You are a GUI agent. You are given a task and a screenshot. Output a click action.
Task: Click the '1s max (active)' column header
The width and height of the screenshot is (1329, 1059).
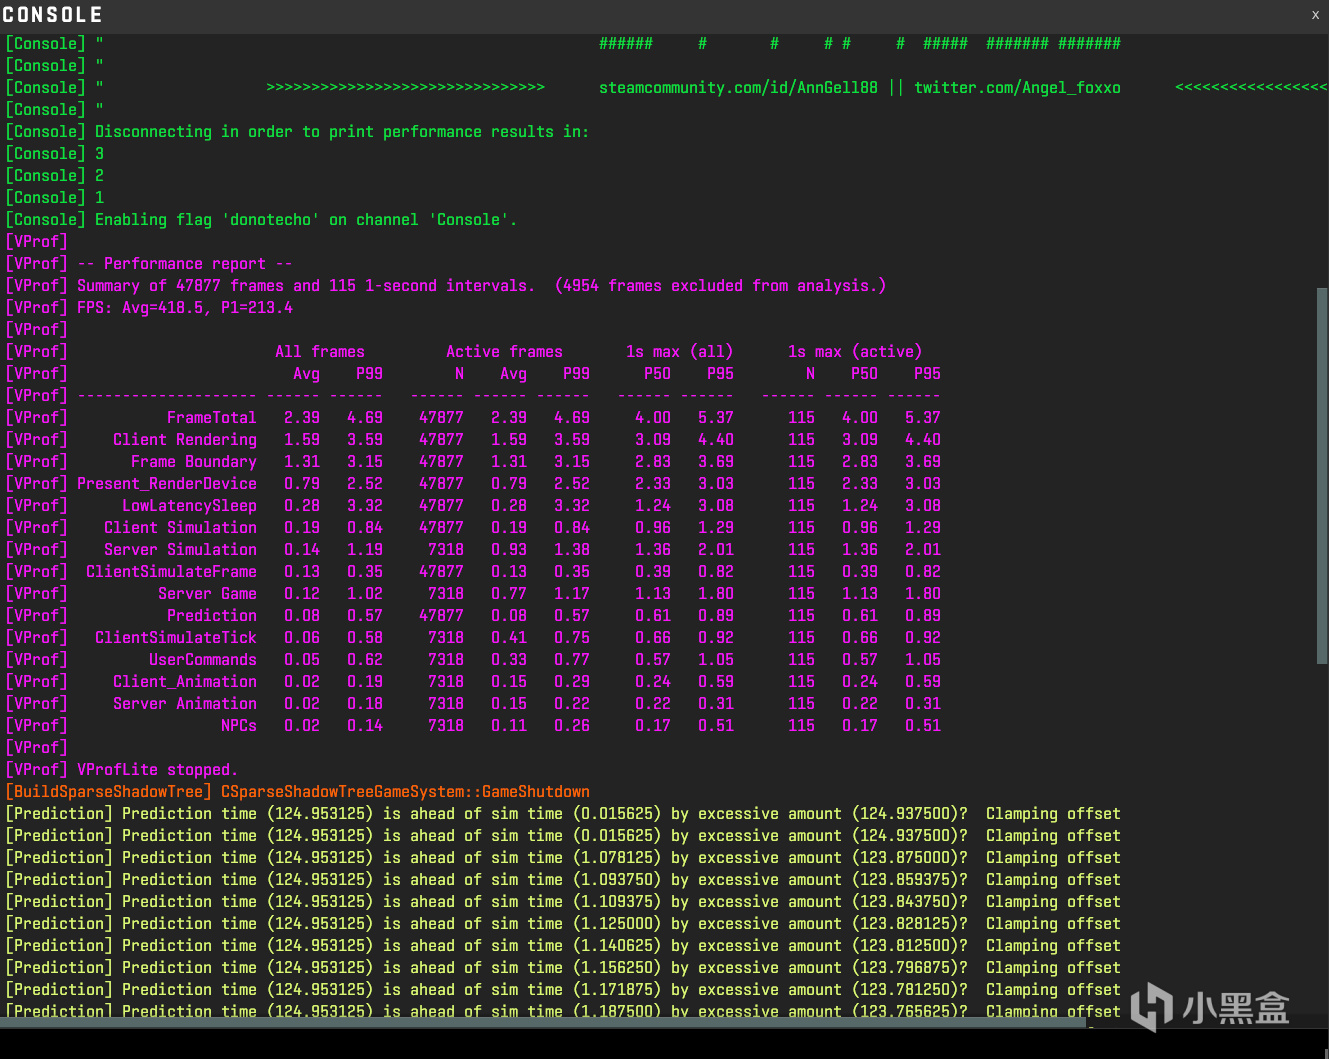854,352
